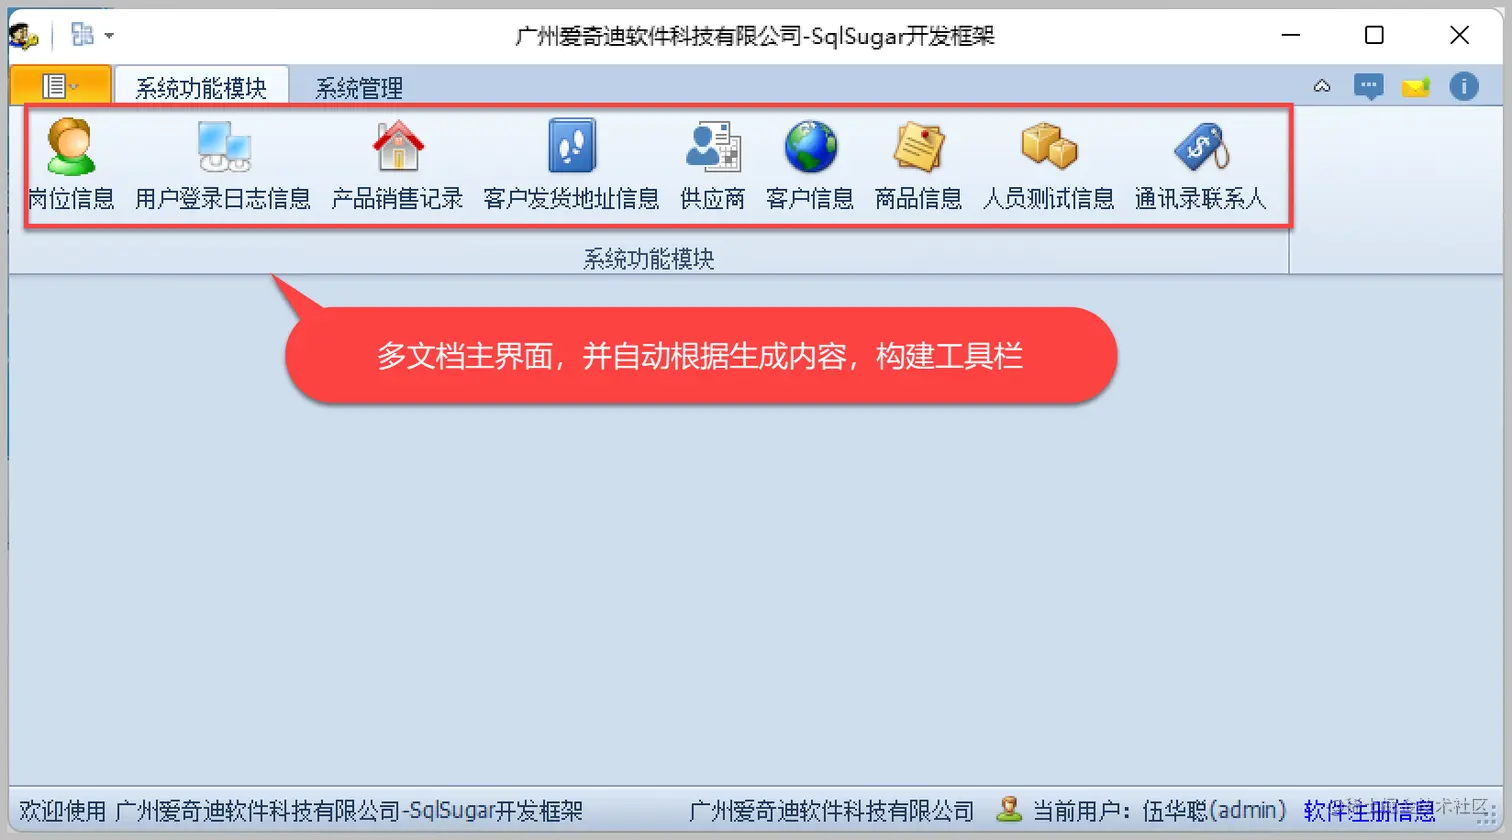Click the 欢迎使用 welcome status text

[x=301, y=811]
